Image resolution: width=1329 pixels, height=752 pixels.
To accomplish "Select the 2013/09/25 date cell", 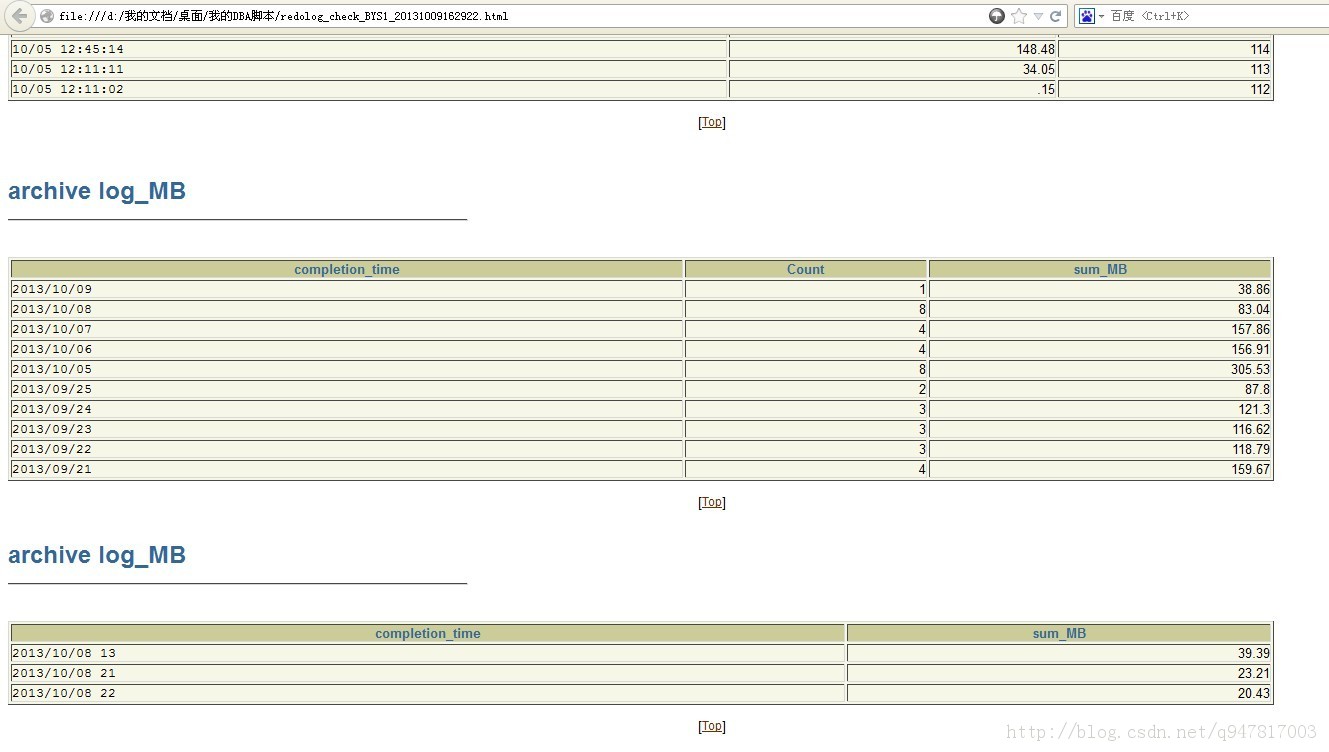I will pyautogui.click(x=347, y=389).
